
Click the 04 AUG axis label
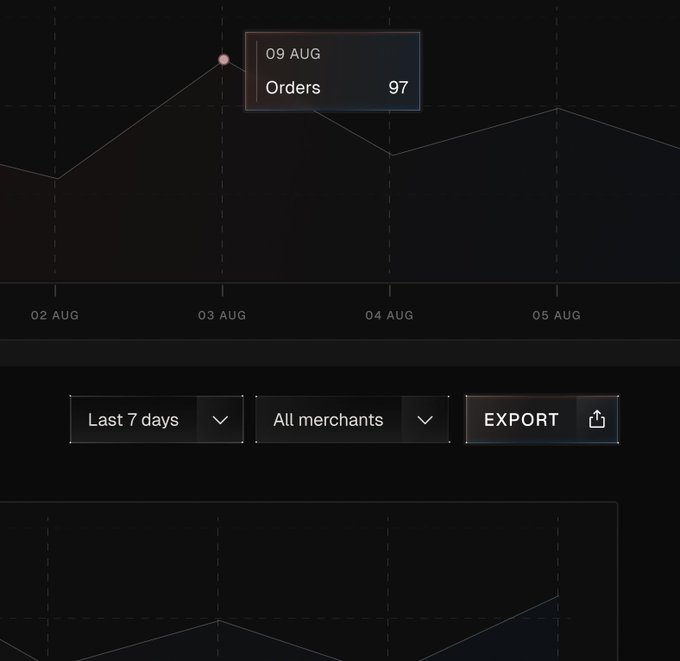coord(389,315)
